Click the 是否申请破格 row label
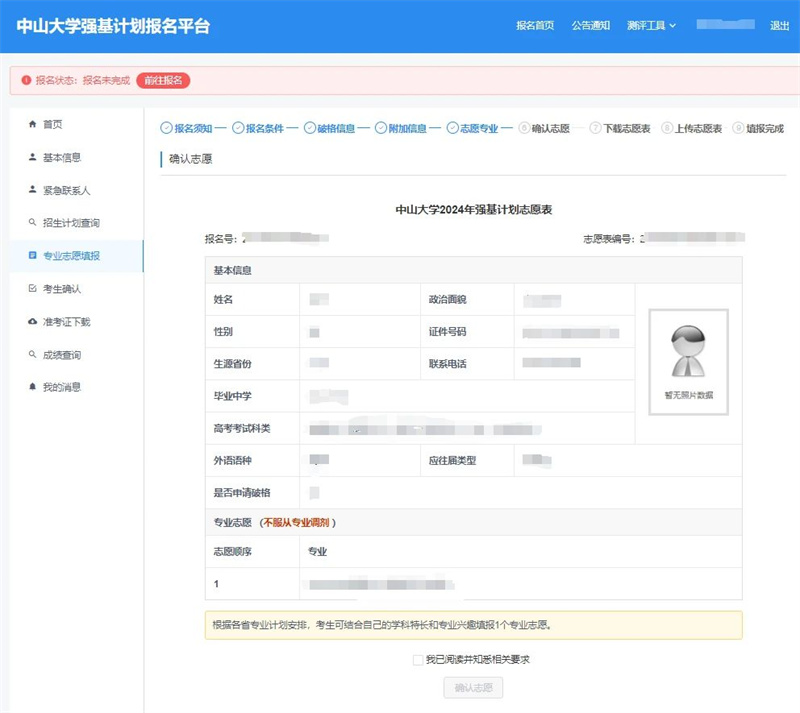The image size is (800, 713). (242, 493)
